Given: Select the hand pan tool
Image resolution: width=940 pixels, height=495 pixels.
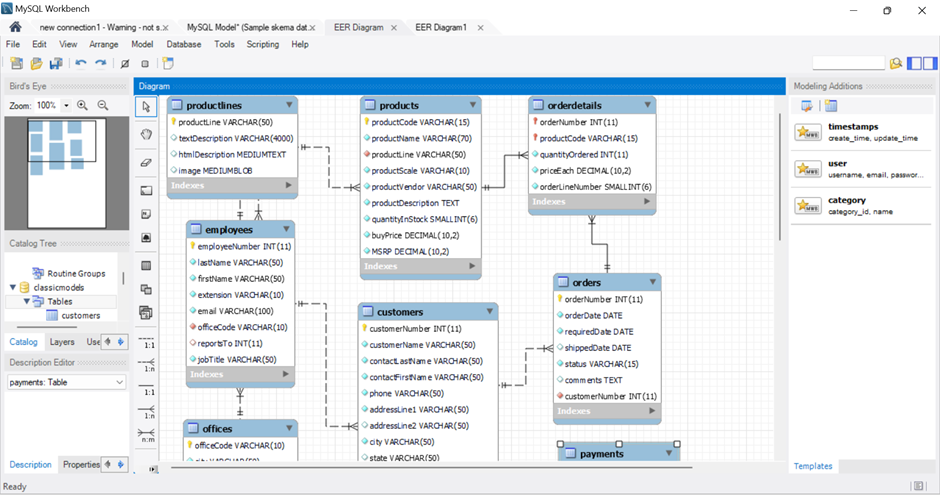Looking at the screenshot, I should 146,134.
